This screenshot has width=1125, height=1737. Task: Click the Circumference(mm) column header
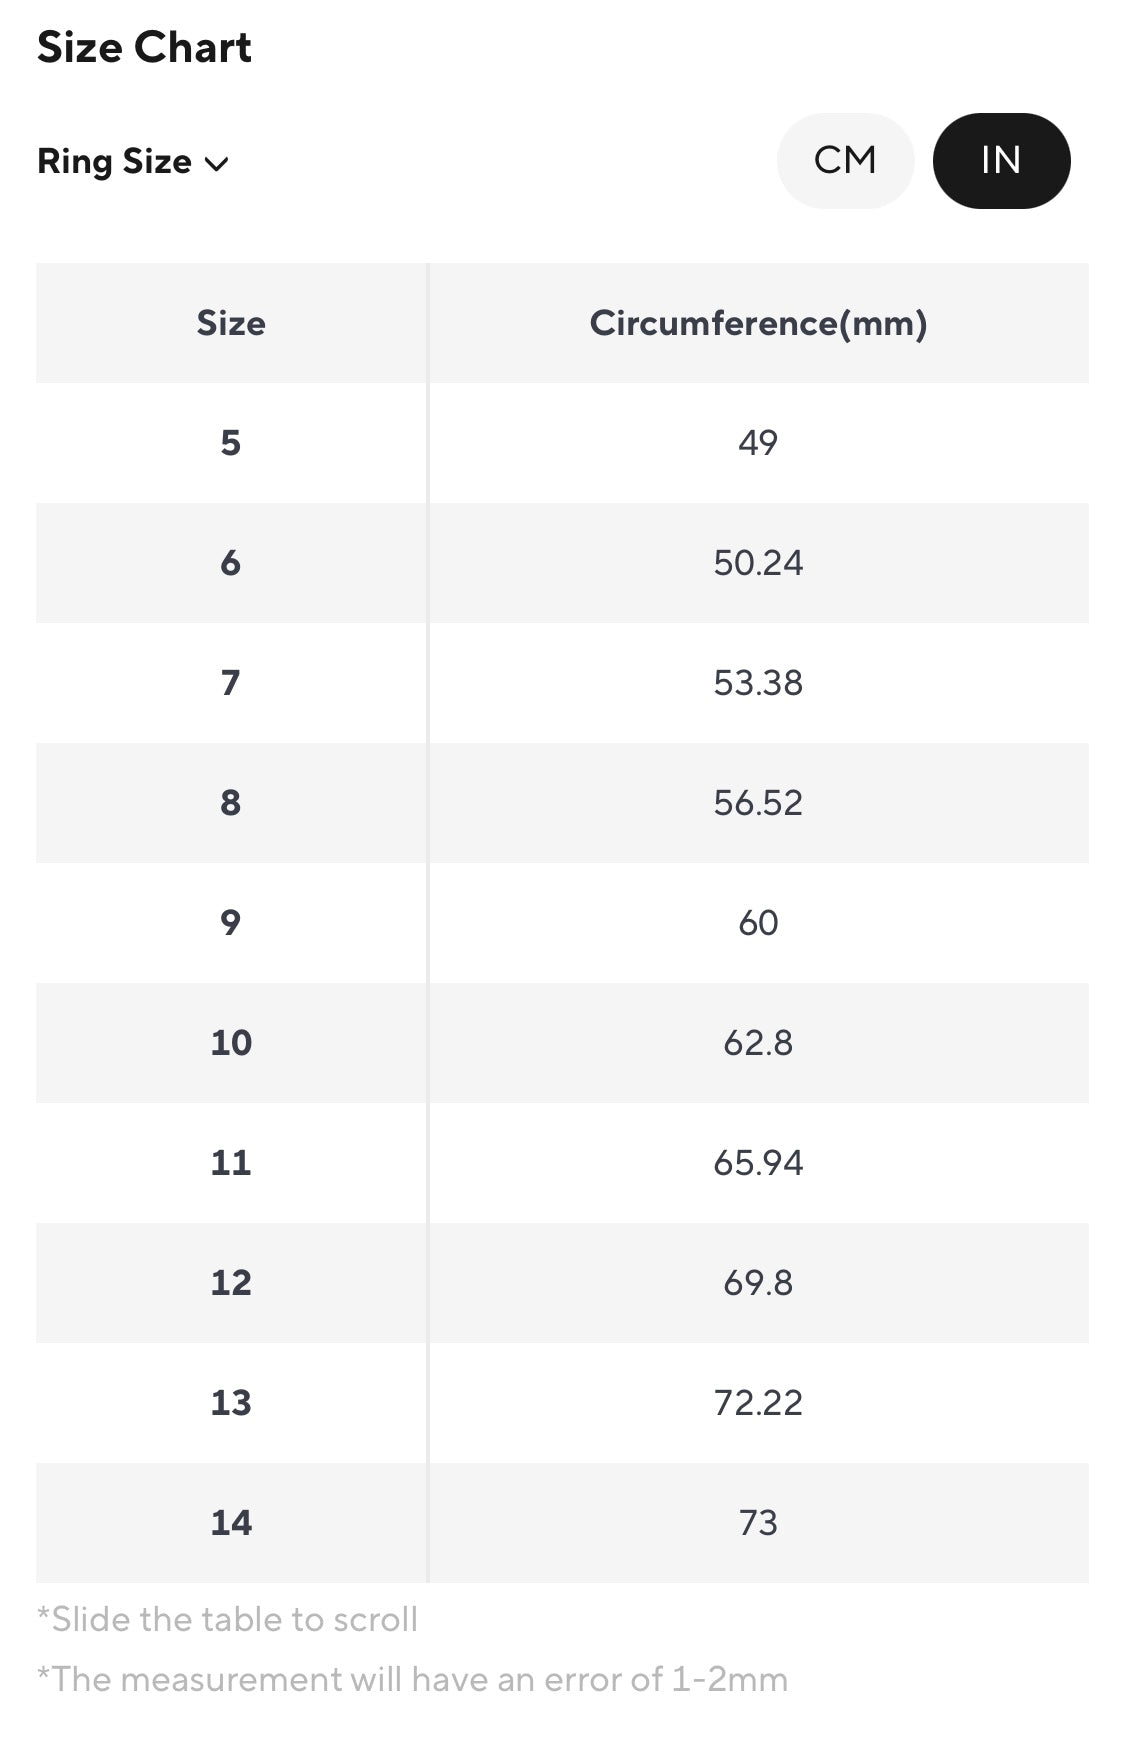(758, 323)
